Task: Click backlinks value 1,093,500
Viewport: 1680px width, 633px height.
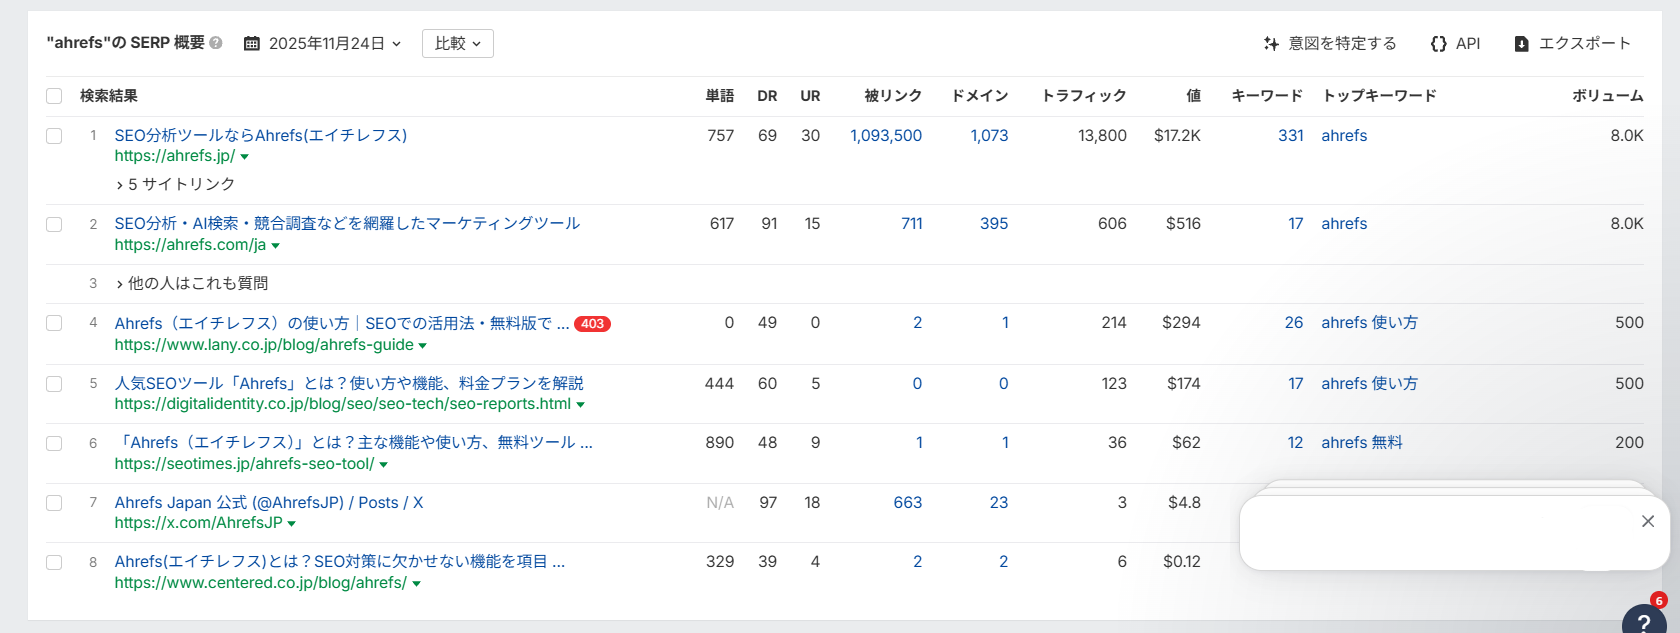Action: [886, 135]
